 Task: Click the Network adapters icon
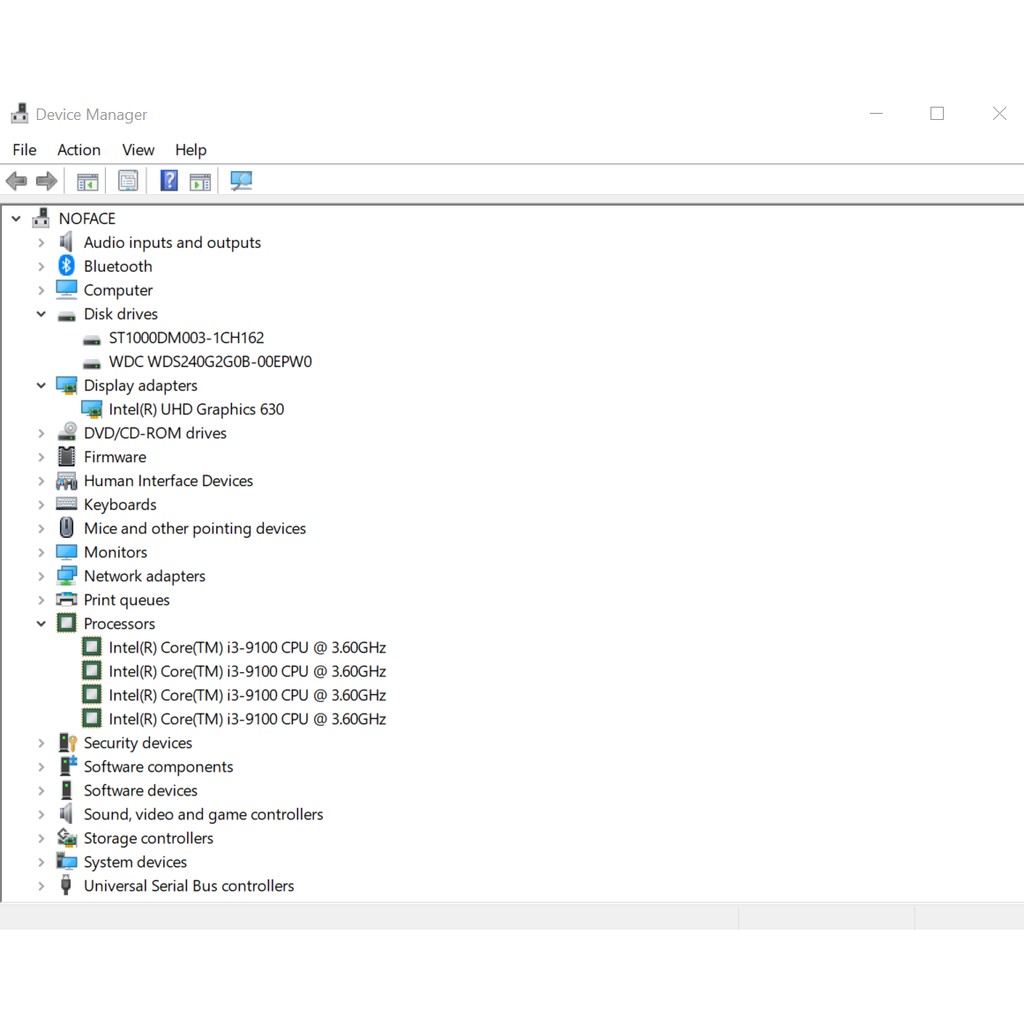[x=66, y=576]
